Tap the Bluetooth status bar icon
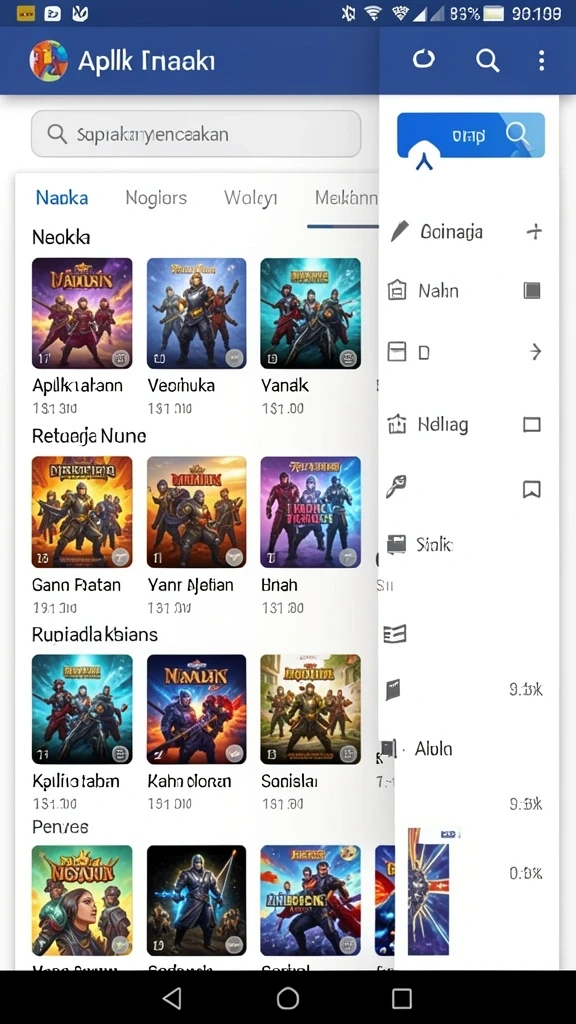576x1024 pixels. (348, 13)
